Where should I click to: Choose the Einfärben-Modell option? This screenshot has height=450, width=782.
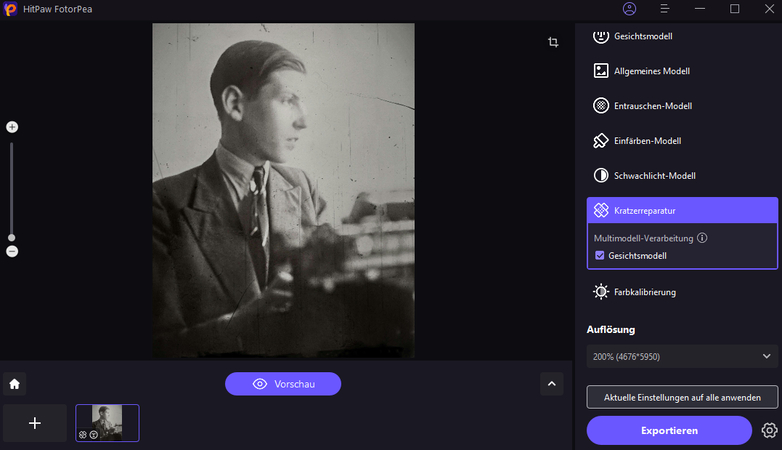point(647,141)
